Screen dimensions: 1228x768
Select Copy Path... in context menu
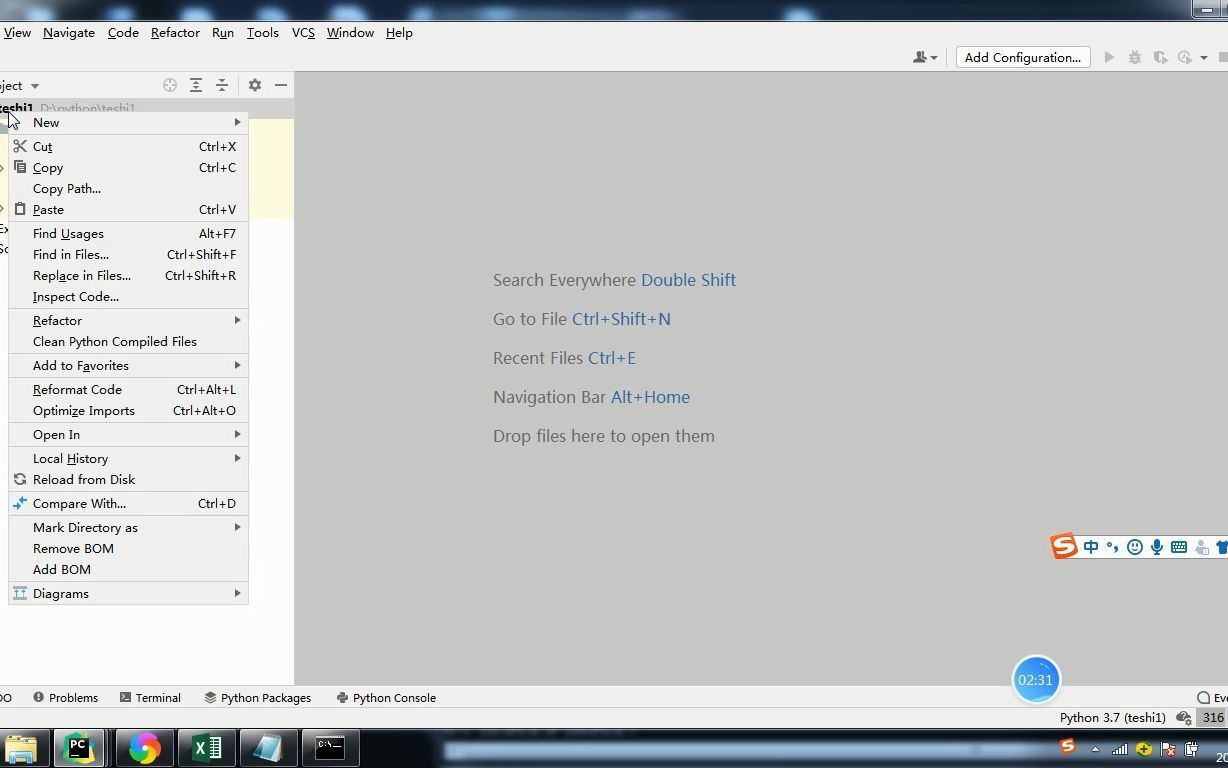coord(129,188)
